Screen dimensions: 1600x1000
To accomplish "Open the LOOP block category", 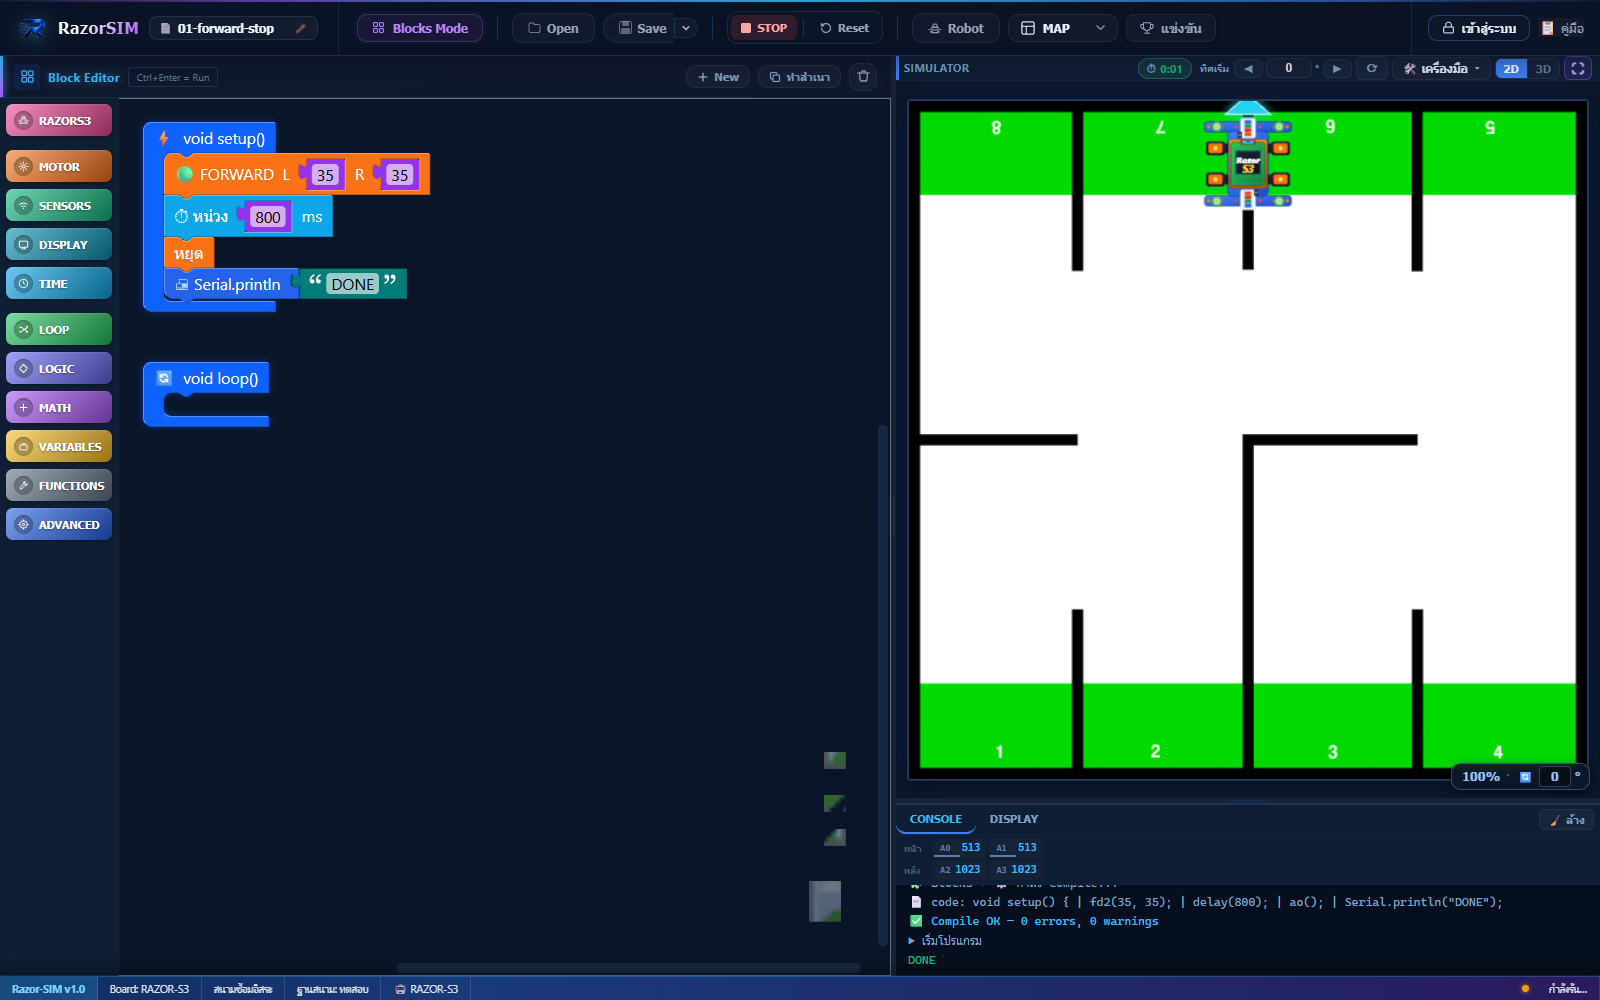I will [59, 330].
